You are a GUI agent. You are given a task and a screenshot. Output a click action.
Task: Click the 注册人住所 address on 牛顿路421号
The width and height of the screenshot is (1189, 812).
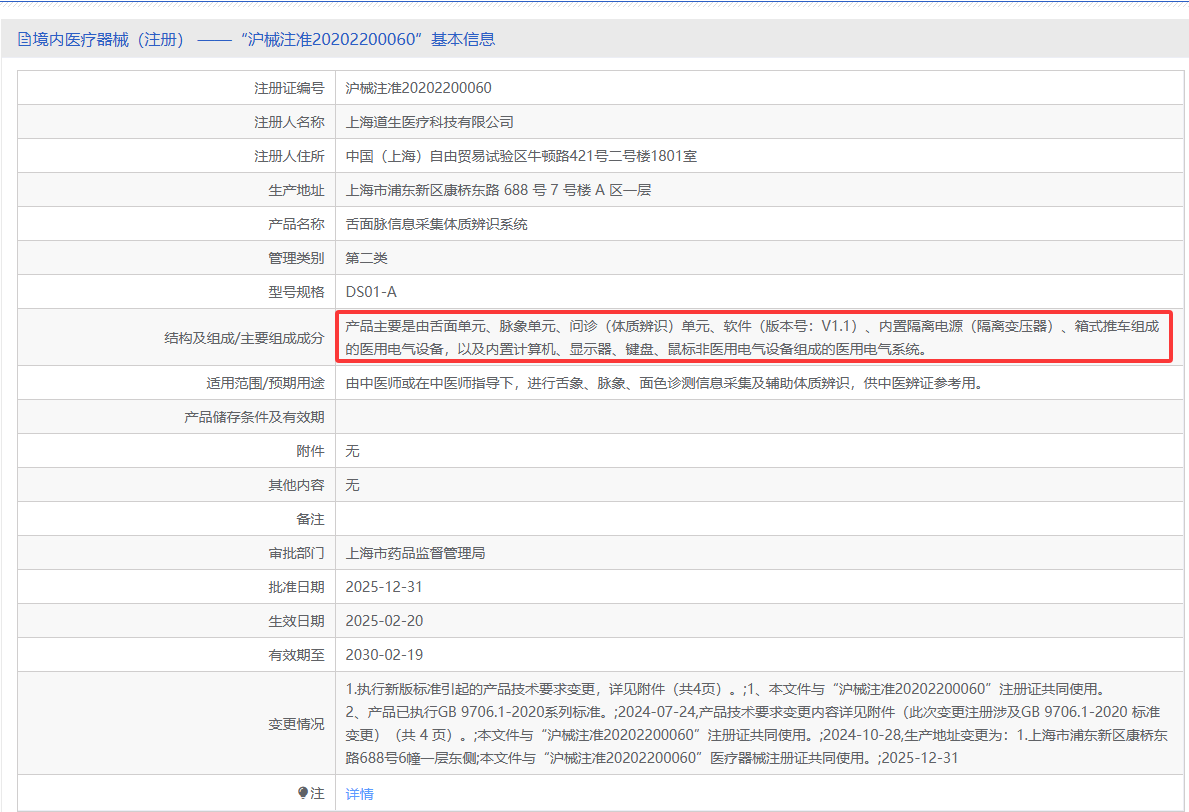pyautogui.click(x=521, y=156)
